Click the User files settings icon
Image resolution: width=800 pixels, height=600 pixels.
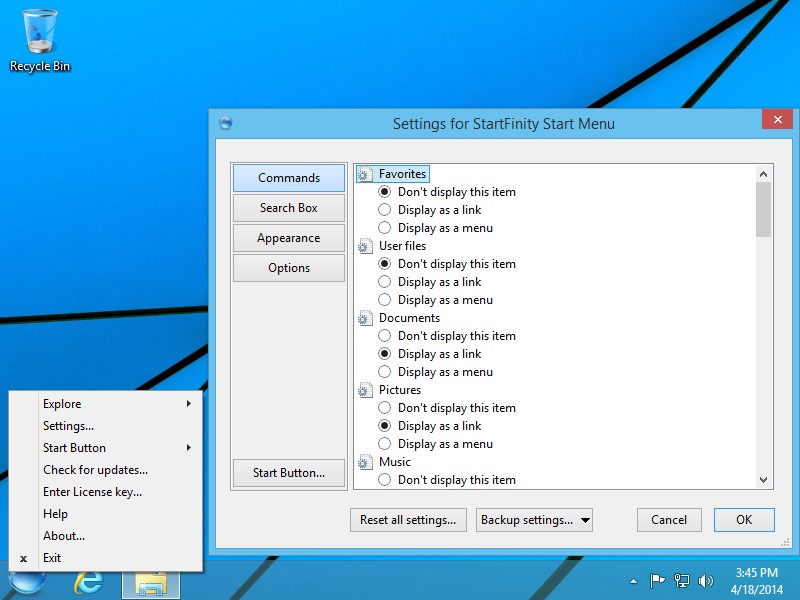[365, 246]
